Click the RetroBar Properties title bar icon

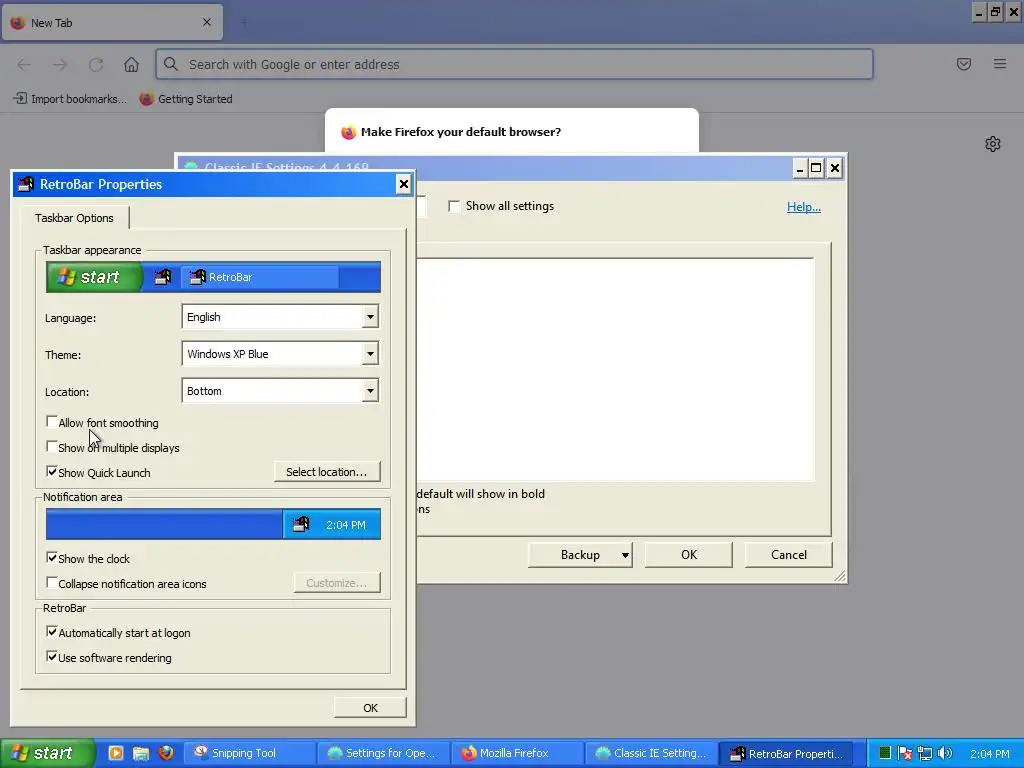tap(25, 184)
